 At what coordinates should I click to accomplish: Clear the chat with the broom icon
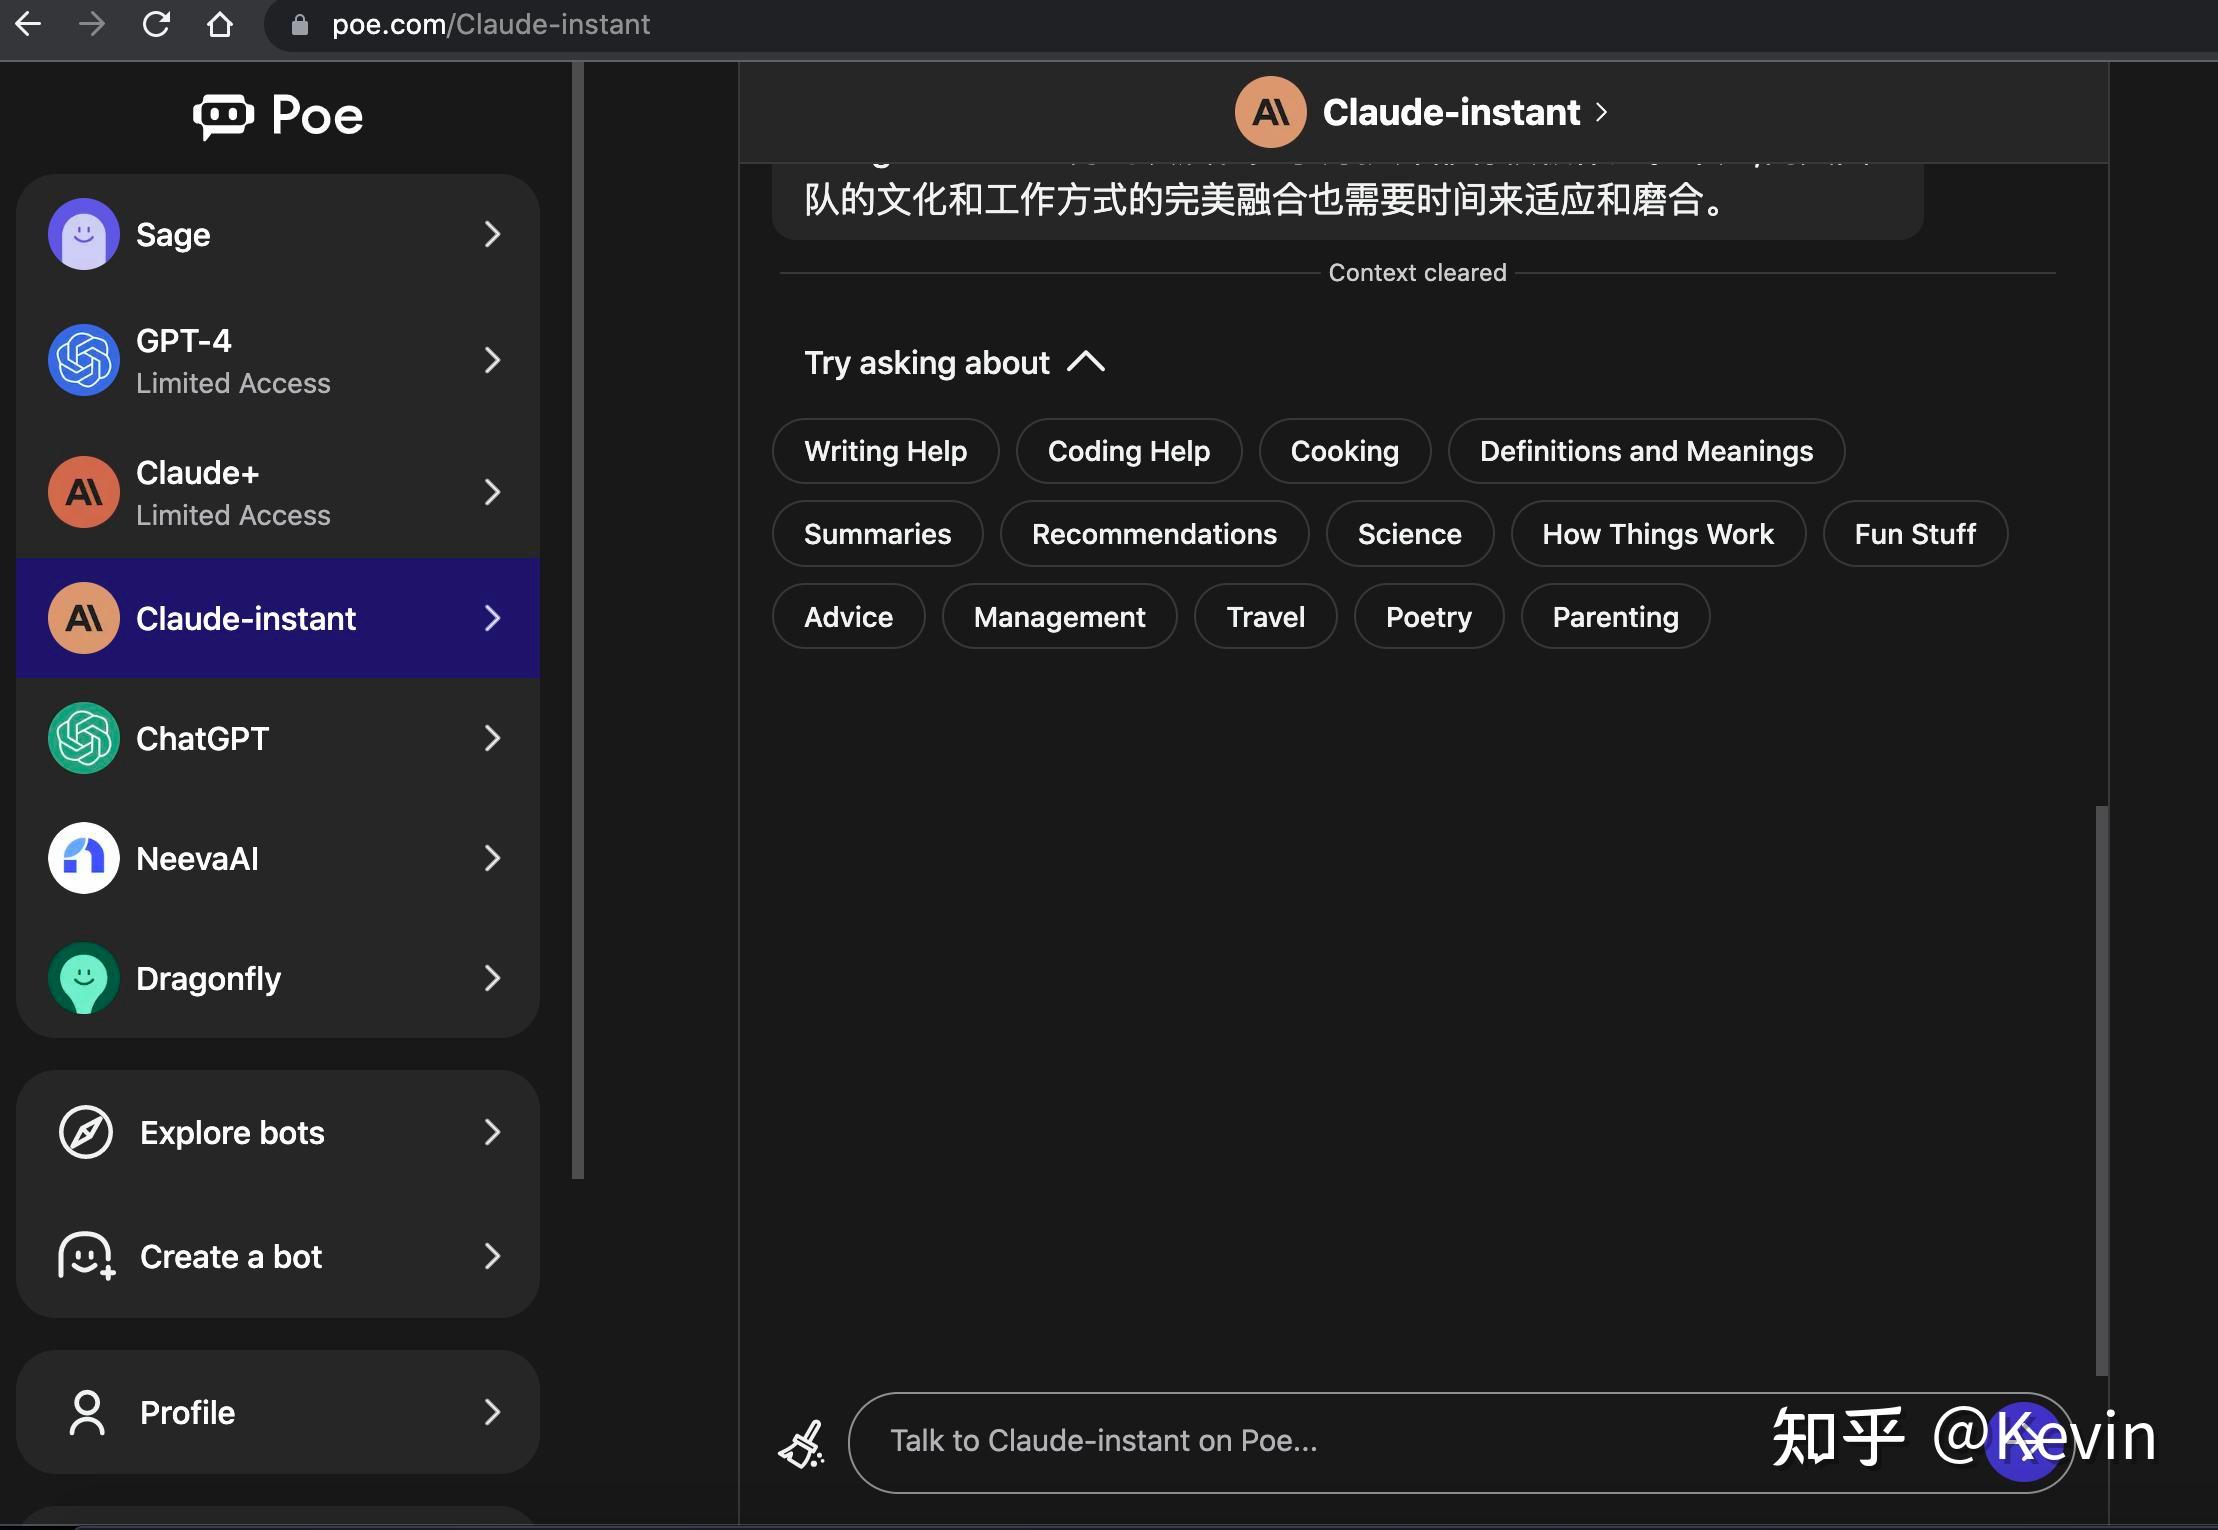[x=802, y=1442]
